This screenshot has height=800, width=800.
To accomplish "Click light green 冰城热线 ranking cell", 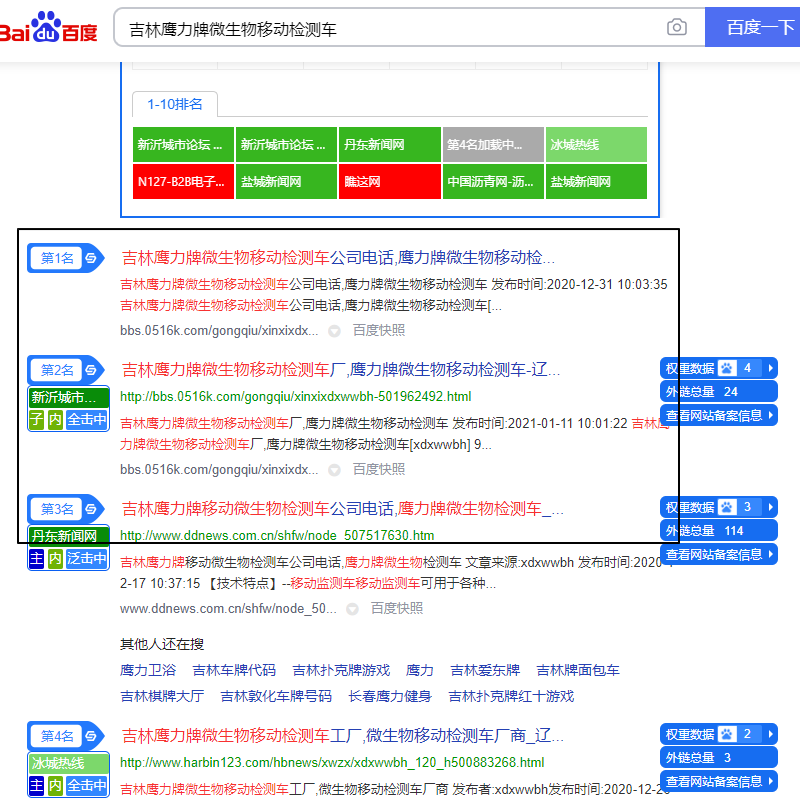I will pos(596,144).
